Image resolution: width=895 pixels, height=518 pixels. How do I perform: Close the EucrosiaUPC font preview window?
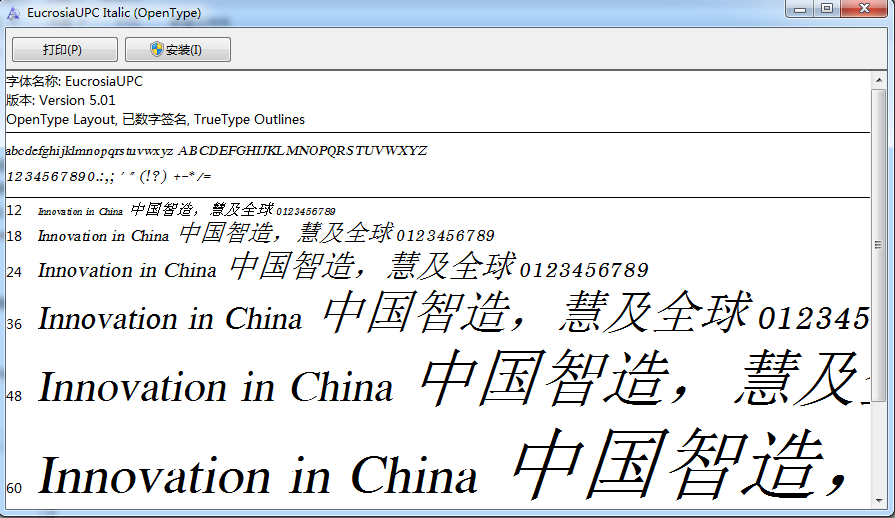(x=865, y=9)
